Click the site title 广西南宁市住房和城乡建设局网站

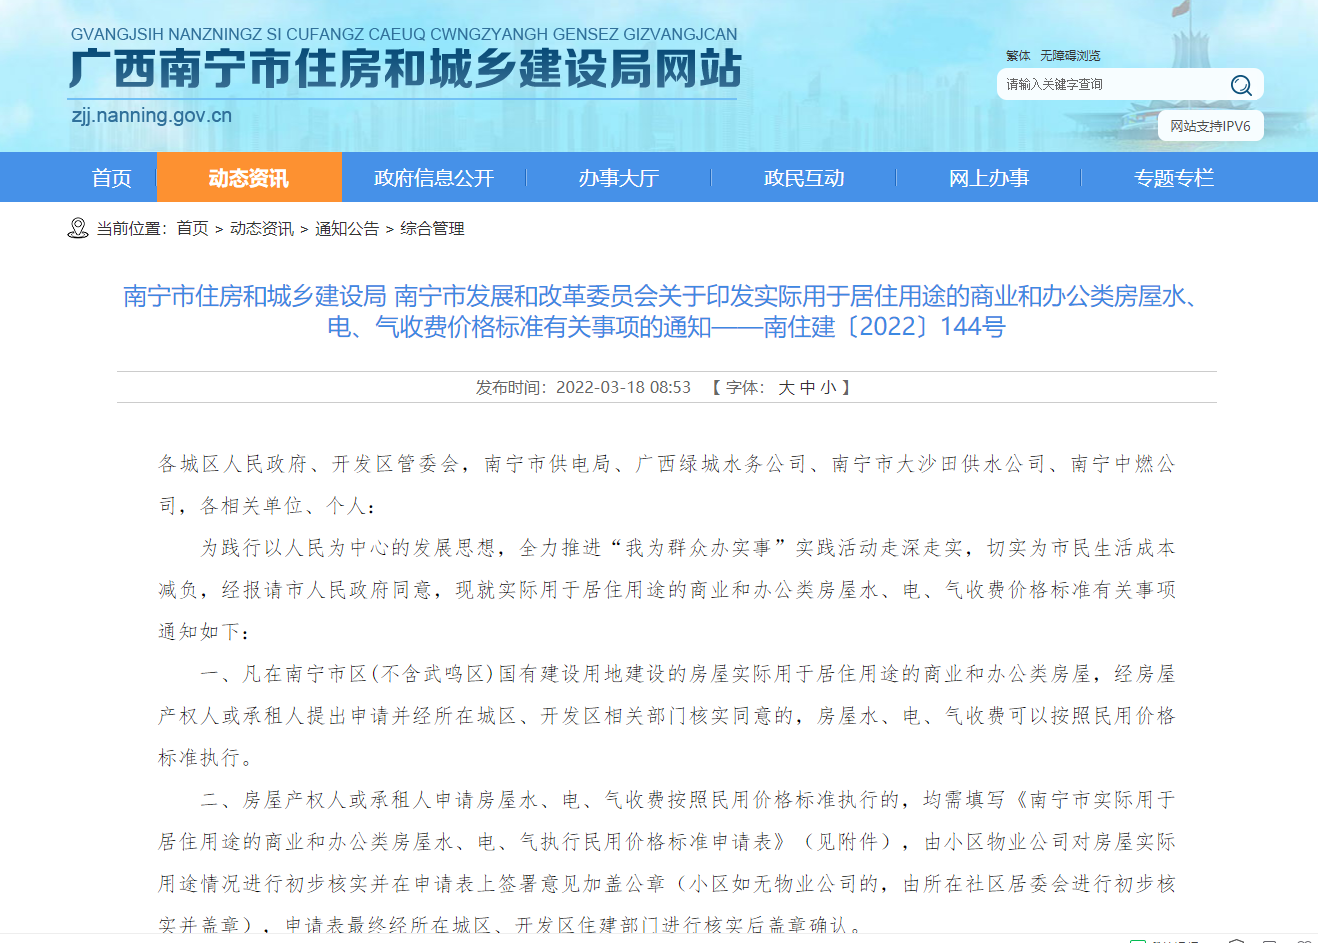[405, 69]
